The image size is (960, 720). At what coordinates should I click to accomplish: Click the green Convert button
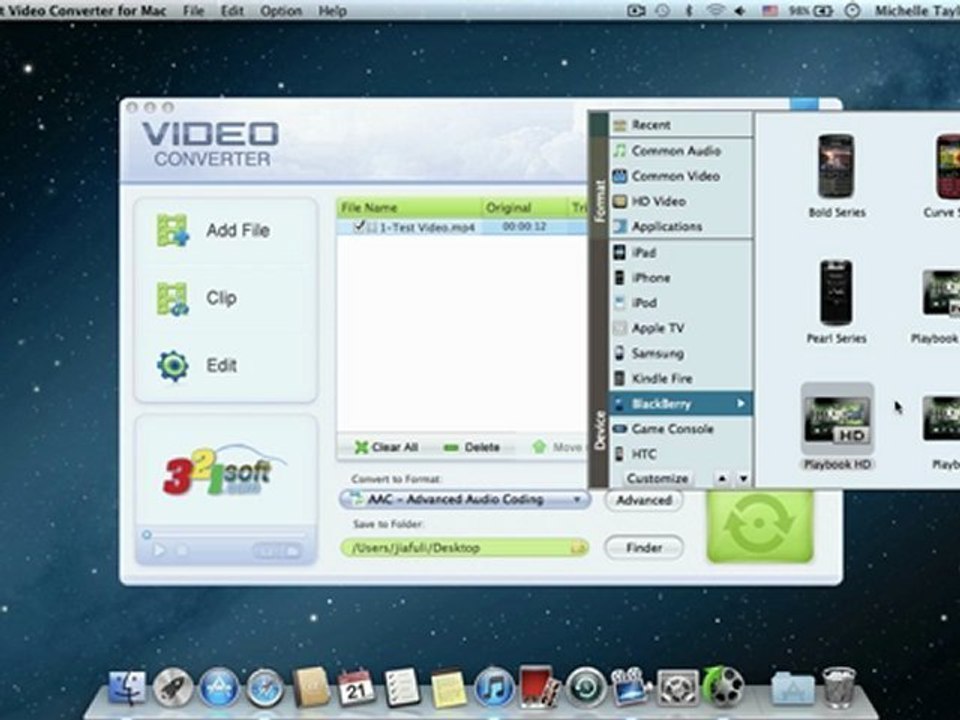(760, 525)
